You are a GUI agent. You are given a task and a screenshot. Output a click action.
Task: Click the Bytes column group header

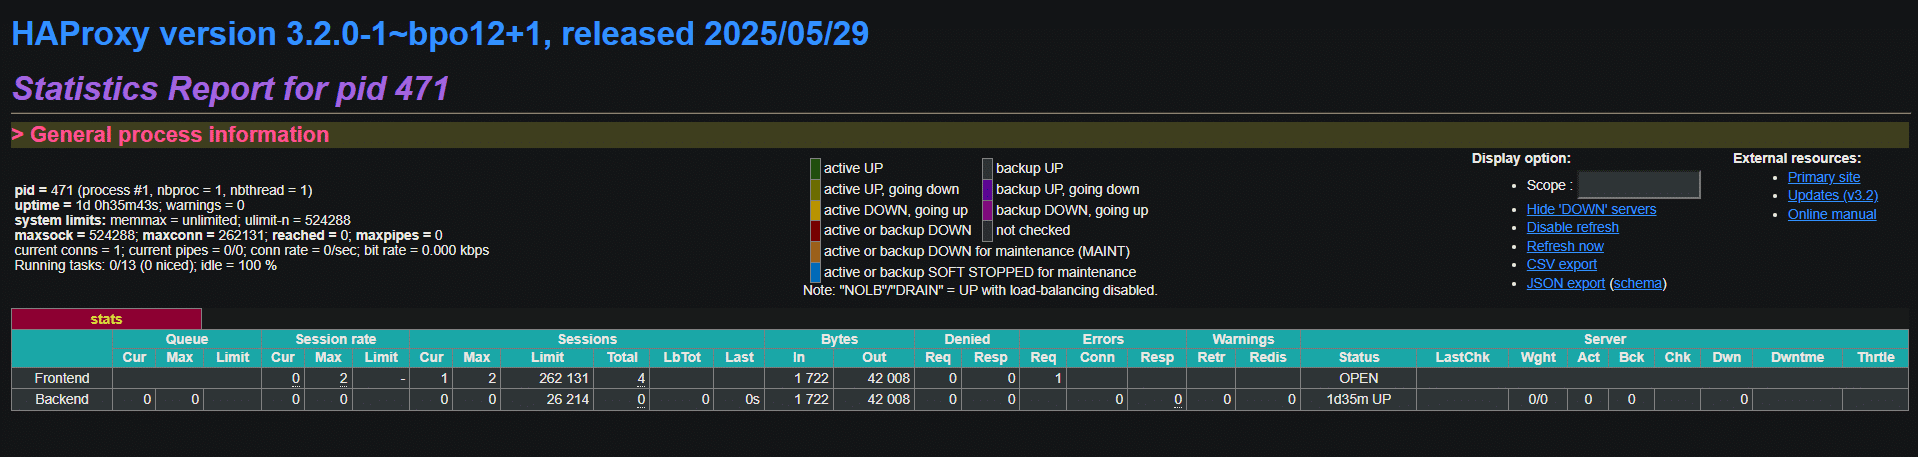click(839, 339)
